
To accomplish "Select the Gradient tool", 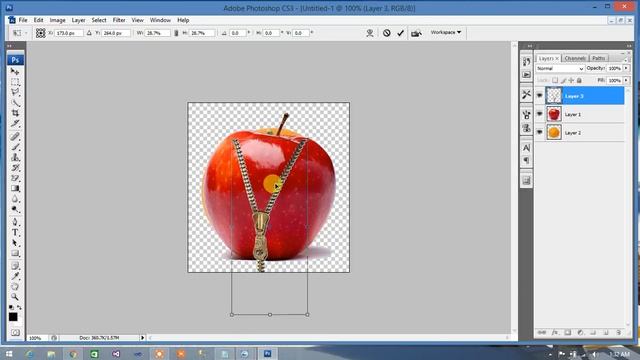I will point(15,188).
